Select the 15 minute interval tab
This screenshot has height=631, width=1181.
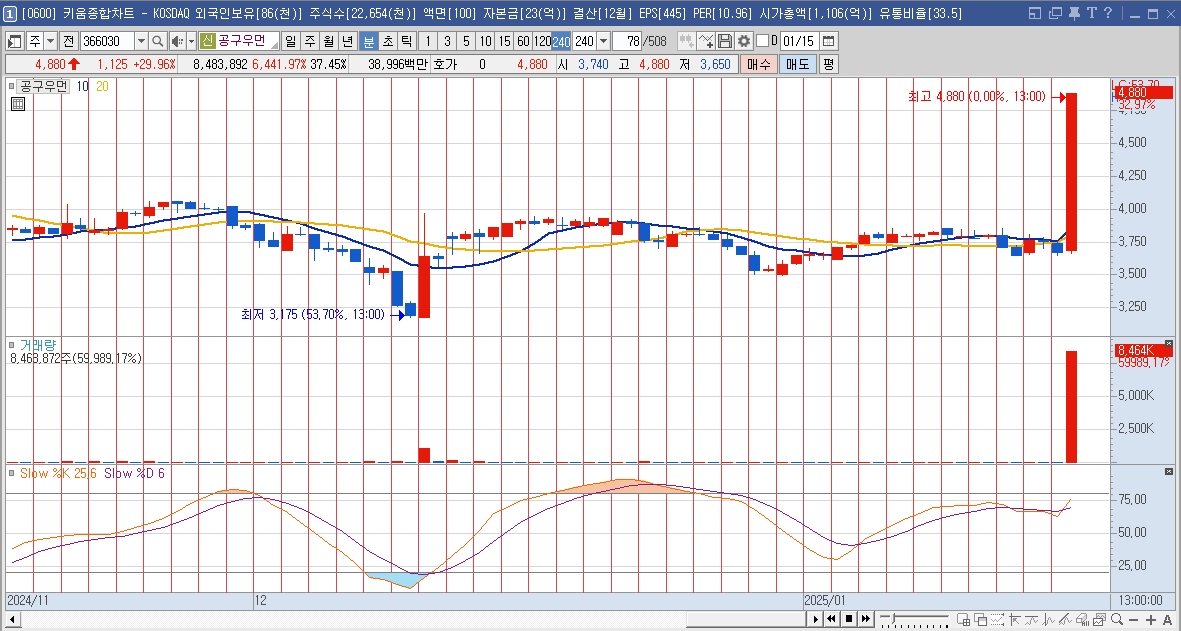point(505,41)
